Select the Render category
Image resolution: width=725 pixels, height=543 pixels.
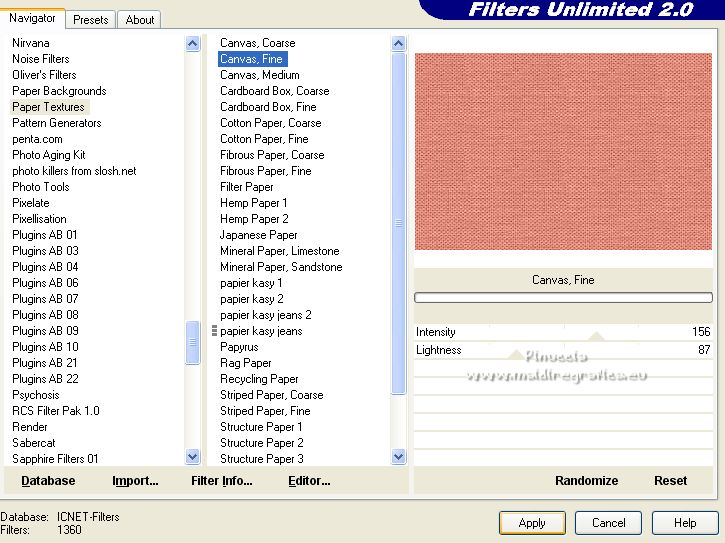click(x=30, y=427)
